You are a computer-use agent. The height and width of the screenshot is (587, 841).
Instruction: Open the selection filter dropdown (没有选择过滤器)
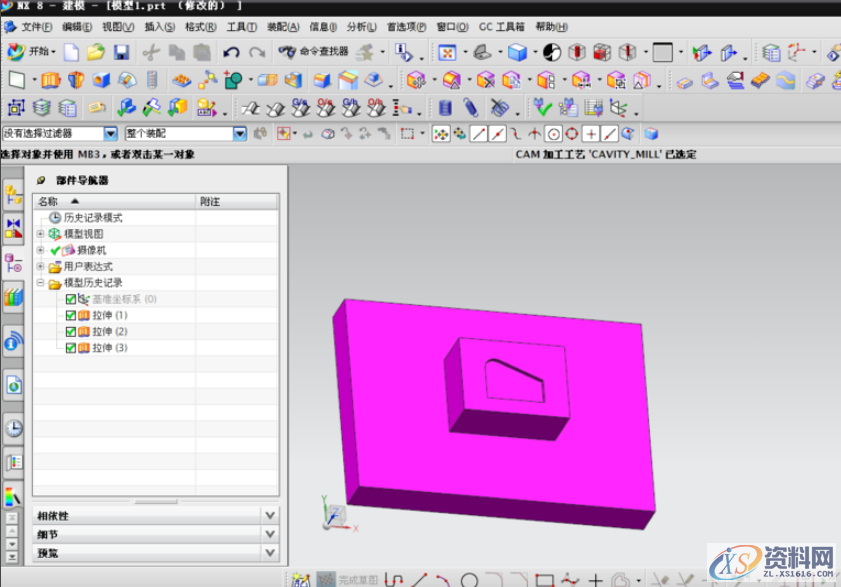pos(60,133)
